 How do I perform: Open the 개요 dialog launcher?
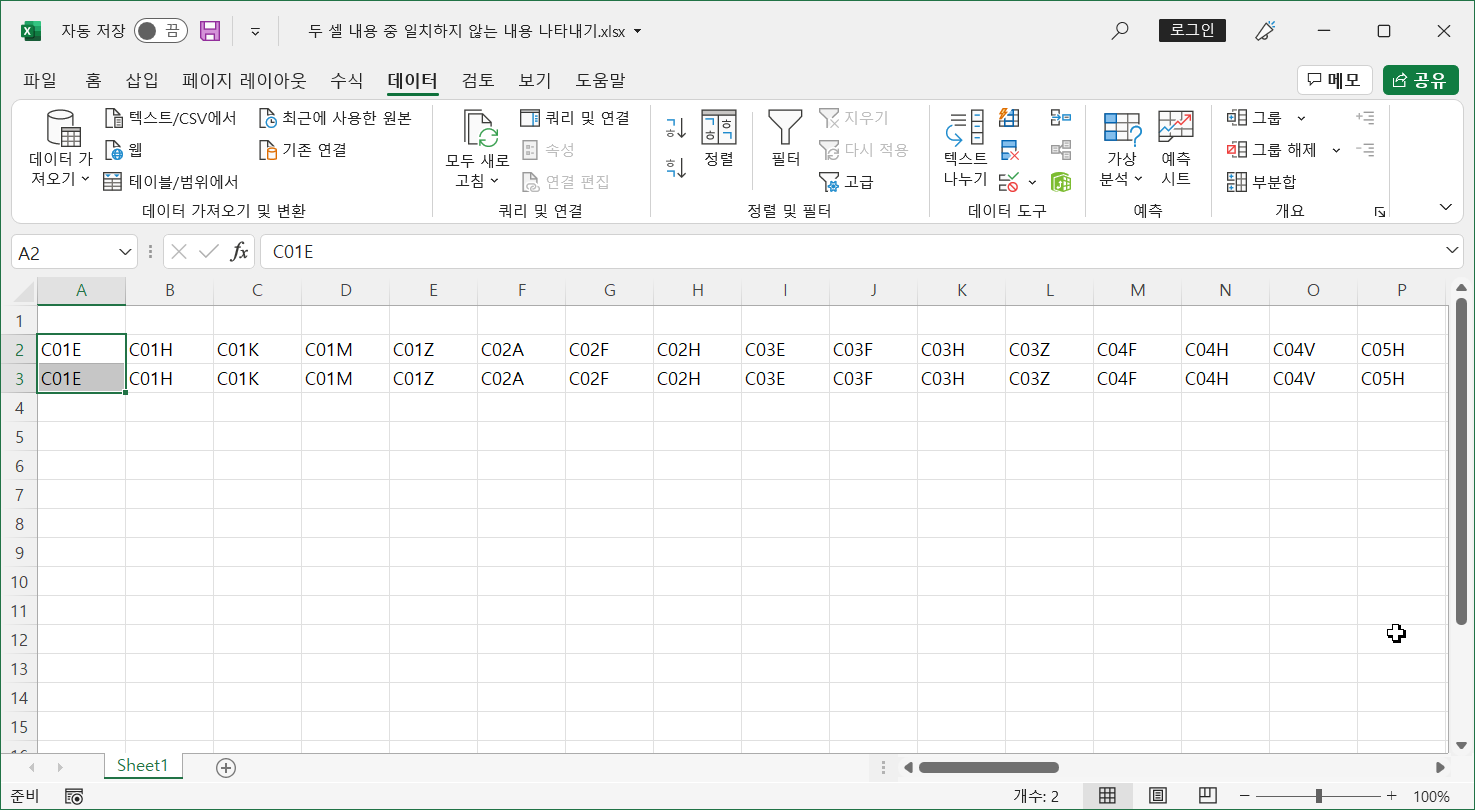pos(1380,212)
